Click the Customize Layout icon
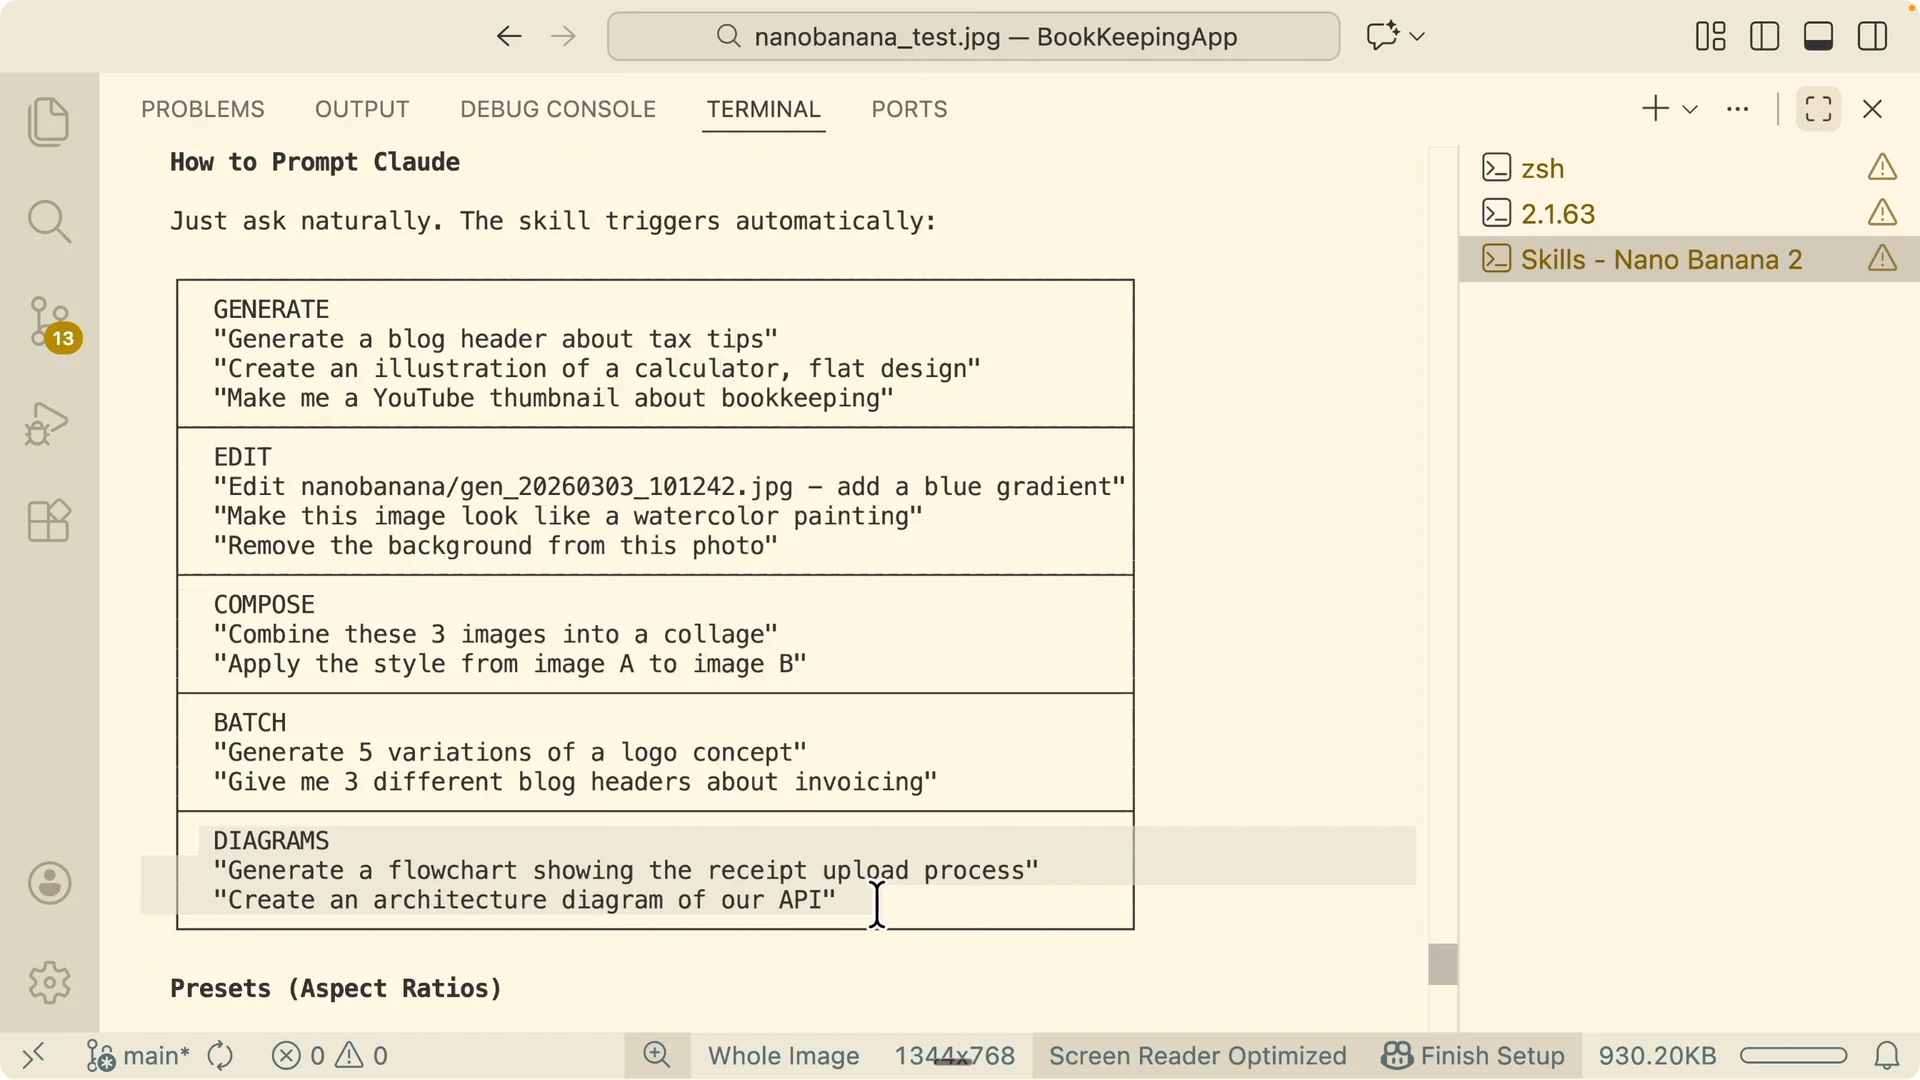This screenshot has height=1080, width=1920. click(1711, 37)
